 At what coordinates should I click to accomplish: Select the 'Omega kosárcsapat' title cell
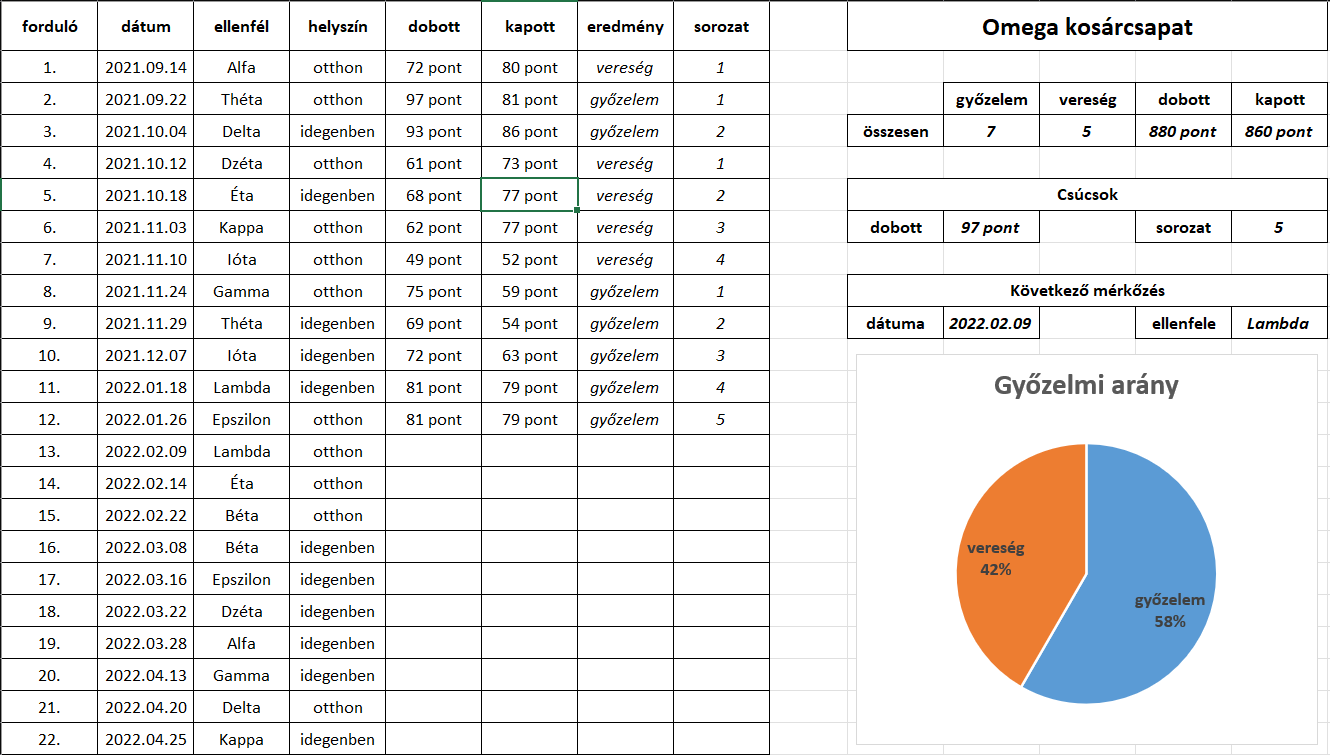(1087, 27)
